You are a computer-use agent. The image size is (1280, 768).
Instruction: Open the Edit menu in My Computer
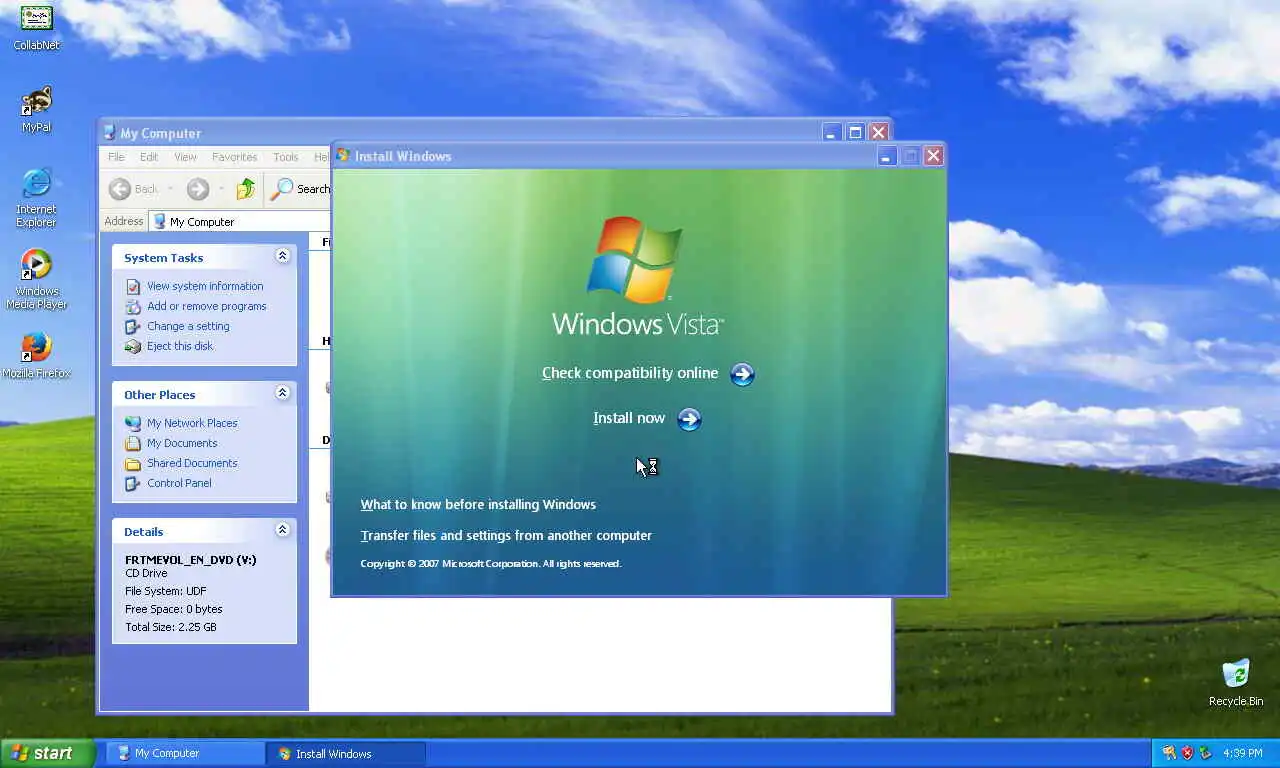point(149,157)
